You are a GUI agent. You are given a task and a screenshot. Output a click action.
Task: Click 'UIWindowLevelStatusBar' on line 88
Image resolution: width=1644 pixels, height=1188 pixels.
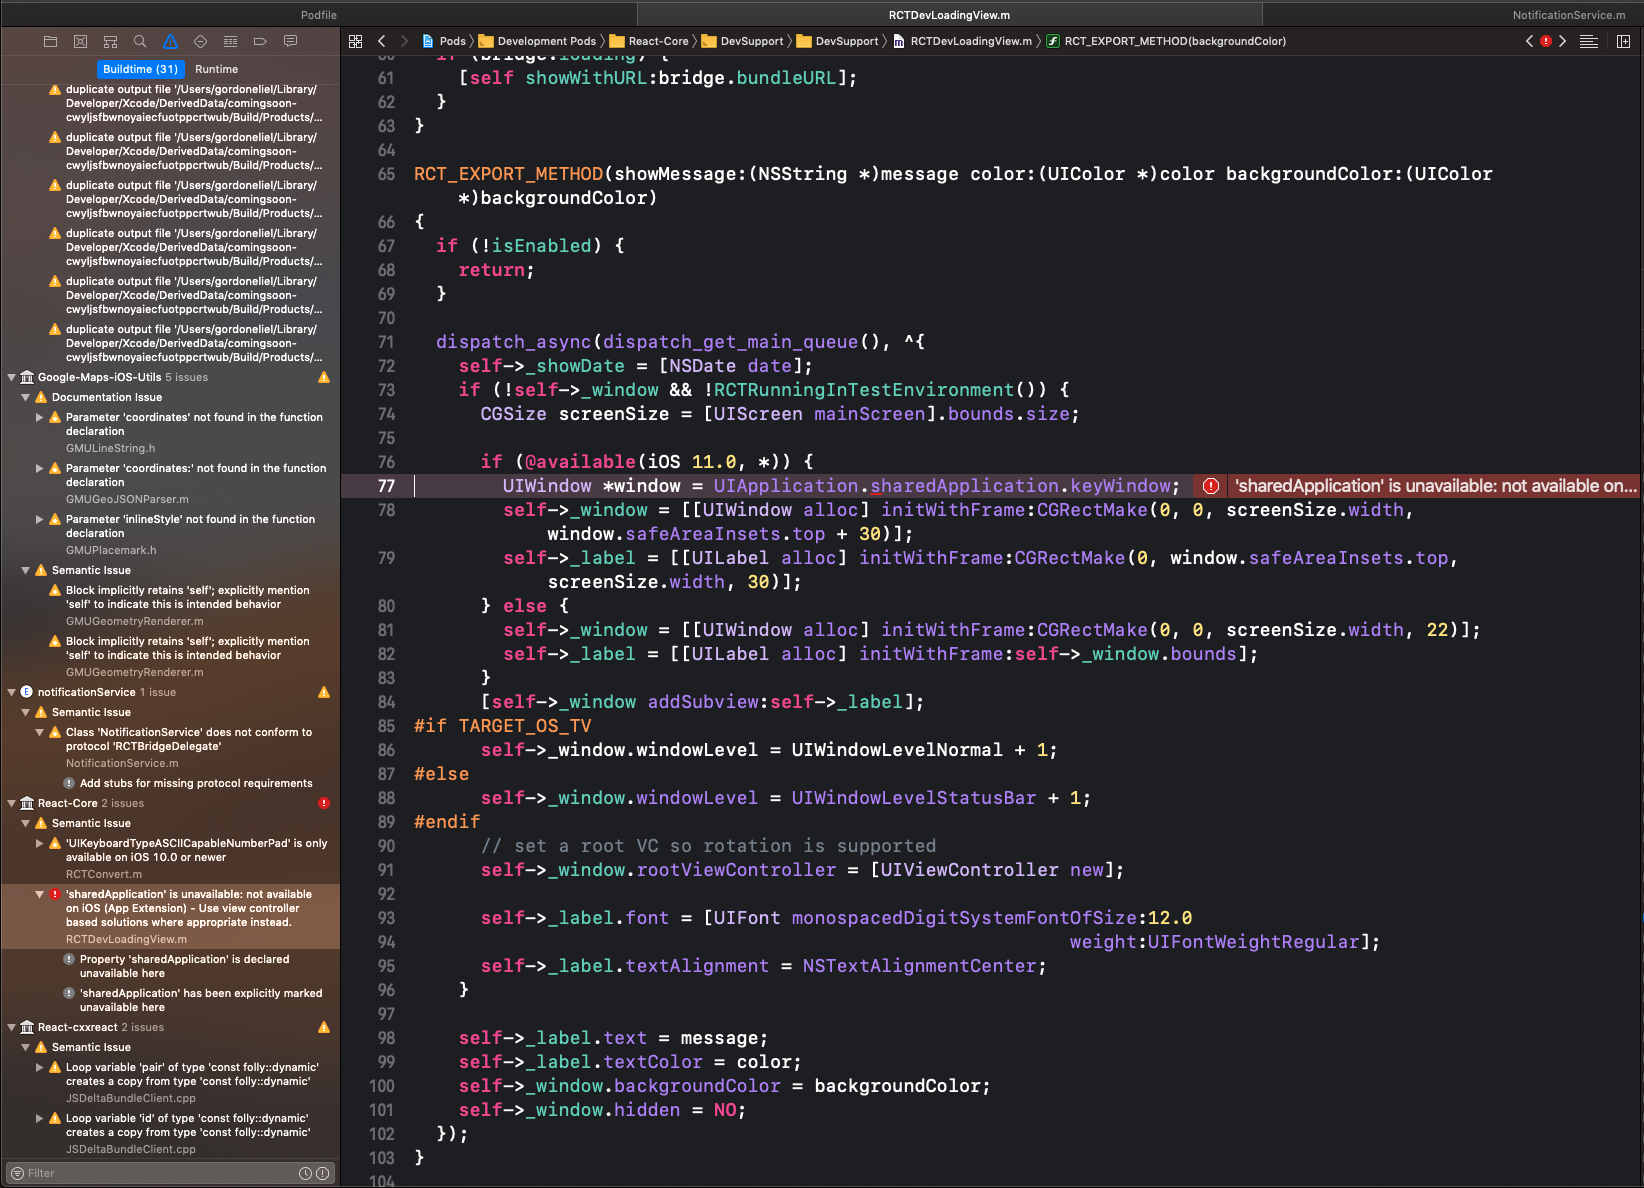914,798
